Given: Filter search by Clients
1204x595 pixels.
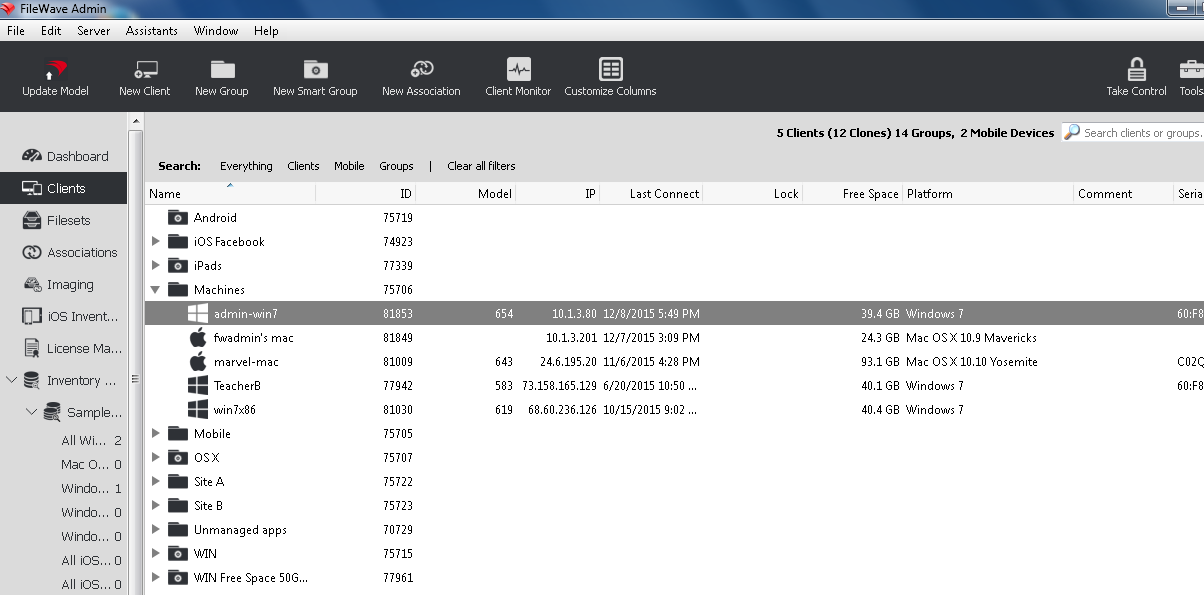Looking at the screenshot, I should 303,166.
